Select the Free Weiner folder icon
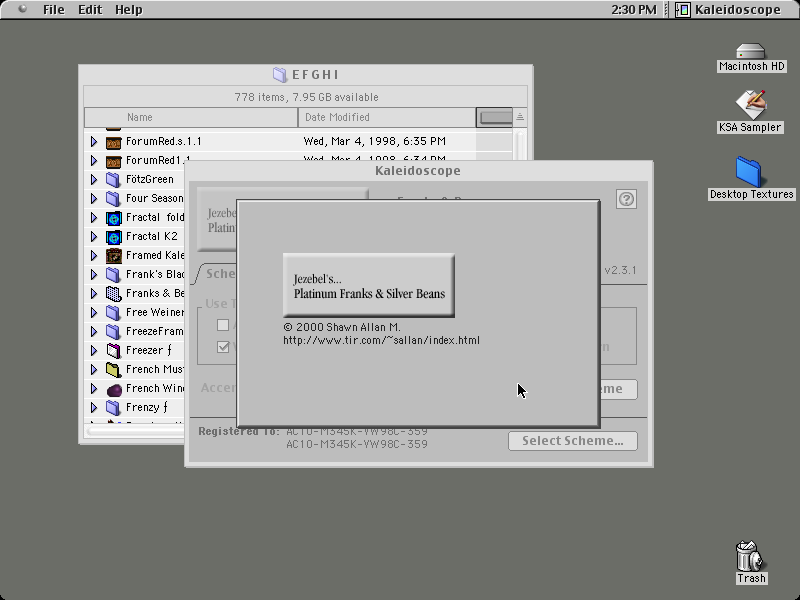The height and width of the screenshot is (600, 800). tap(113, 312)
